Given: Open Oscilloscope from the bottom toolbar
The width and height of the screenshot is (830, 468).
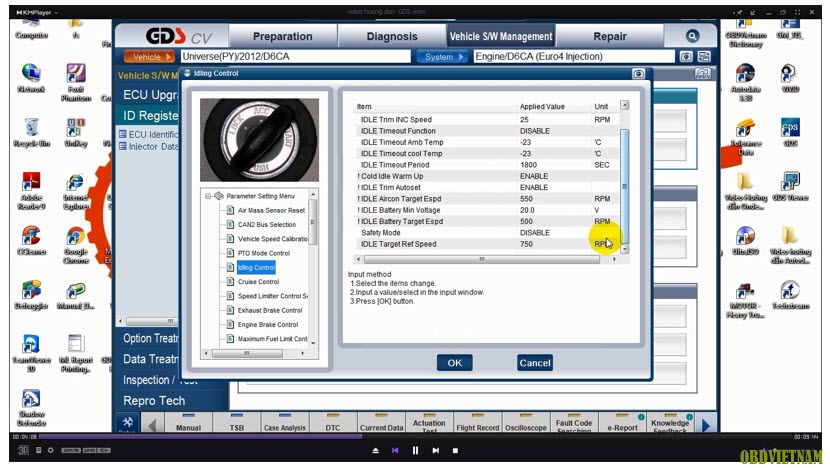Looking at the screenshot, I should pyautogui.click(x=526, y=424).
